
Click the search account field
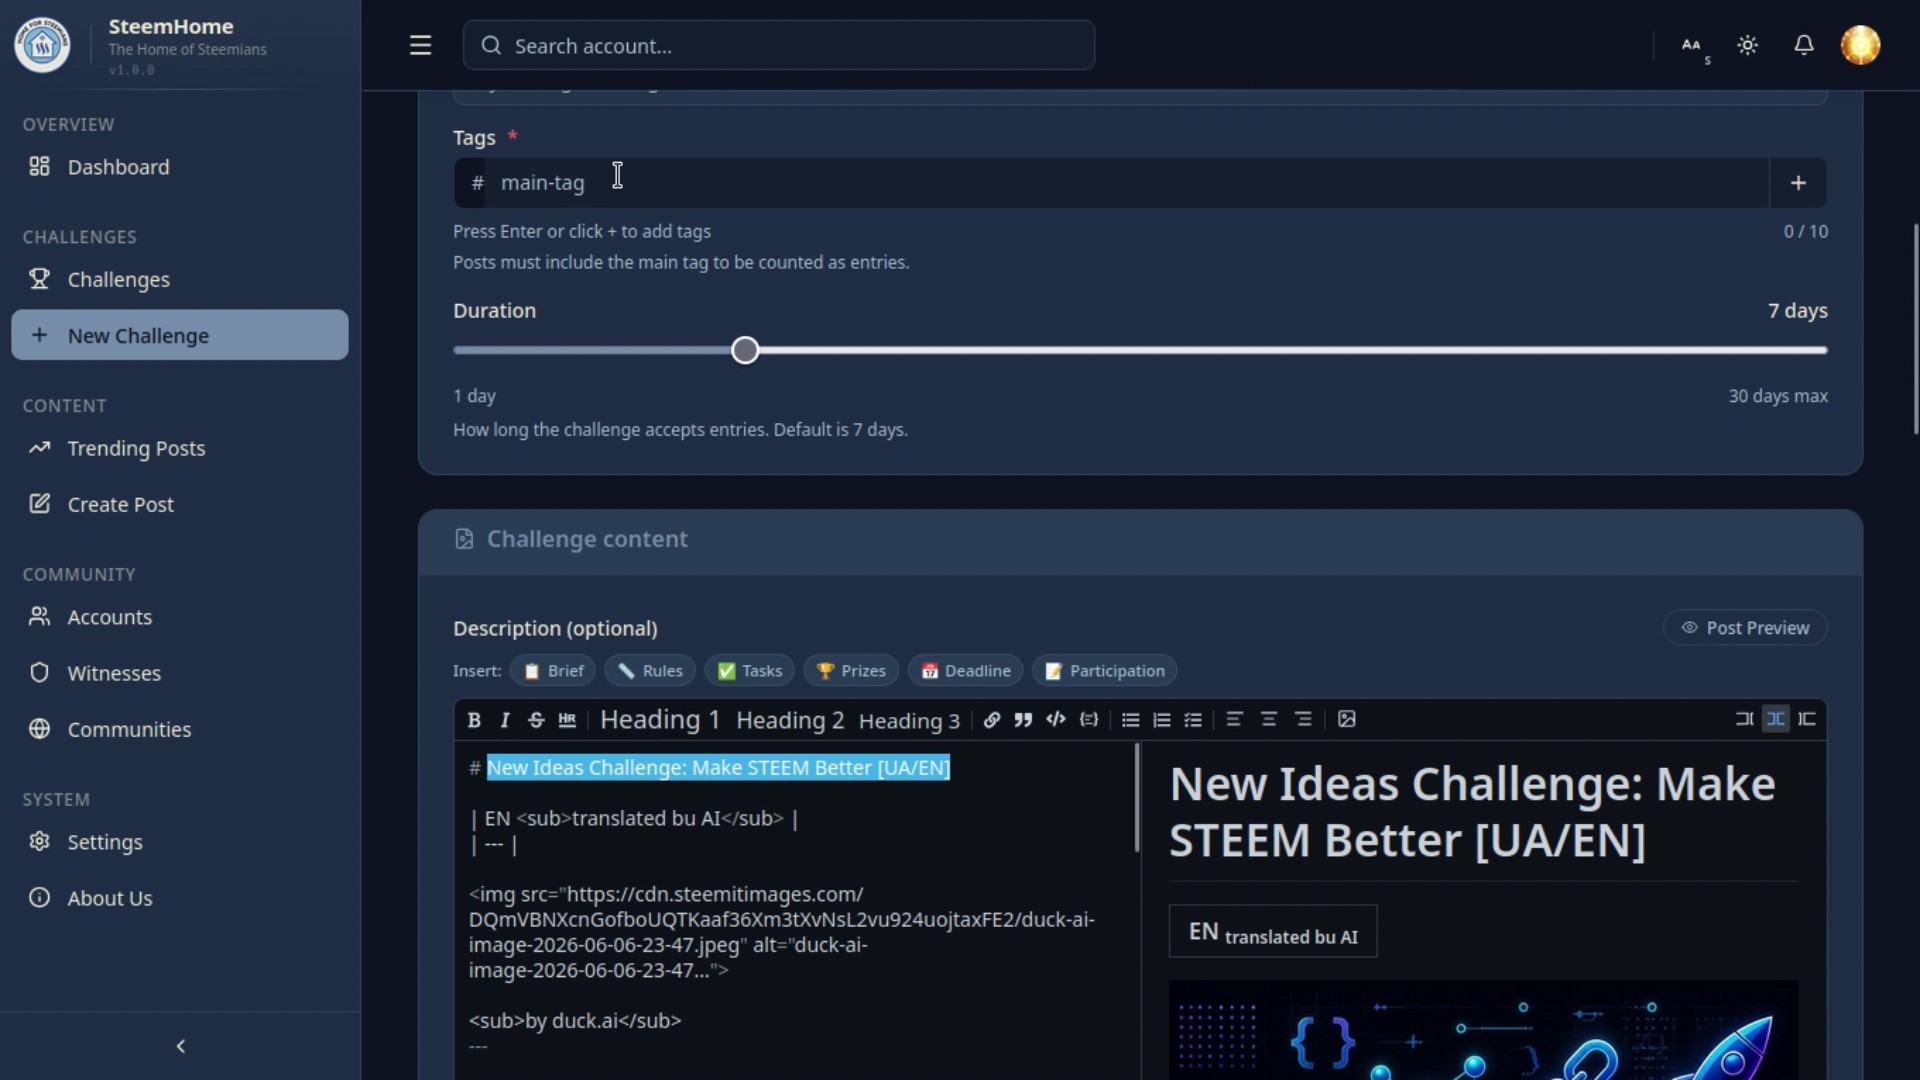[x=778, y=45]
